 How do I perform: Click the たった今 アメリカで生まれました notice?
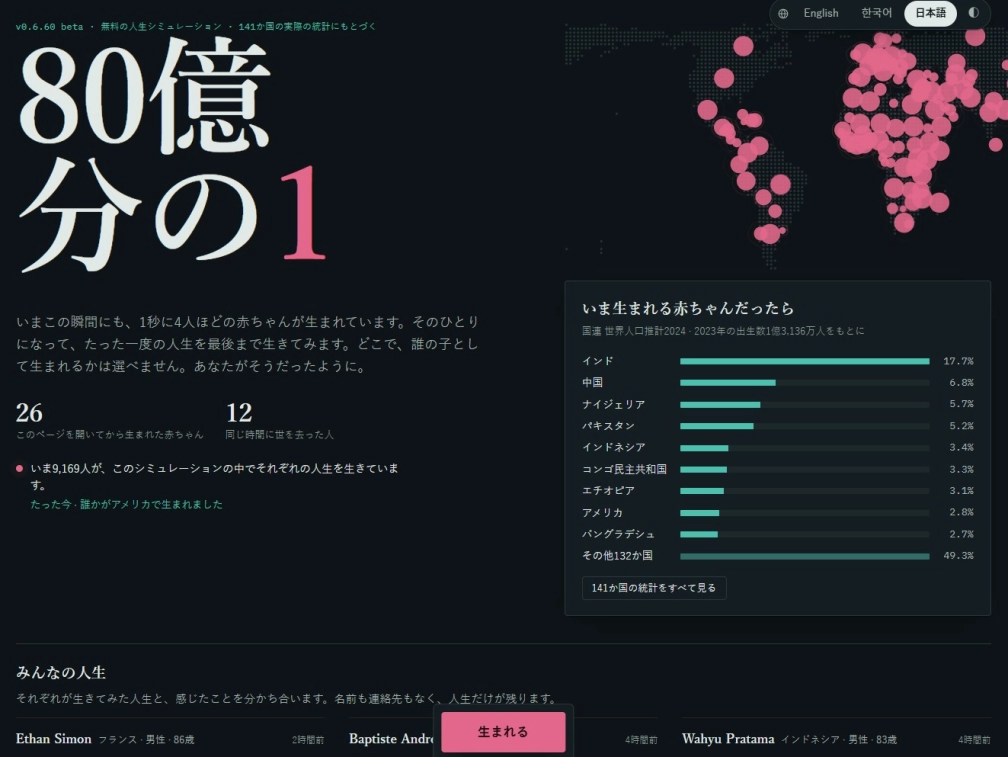(x=127, y=504)
